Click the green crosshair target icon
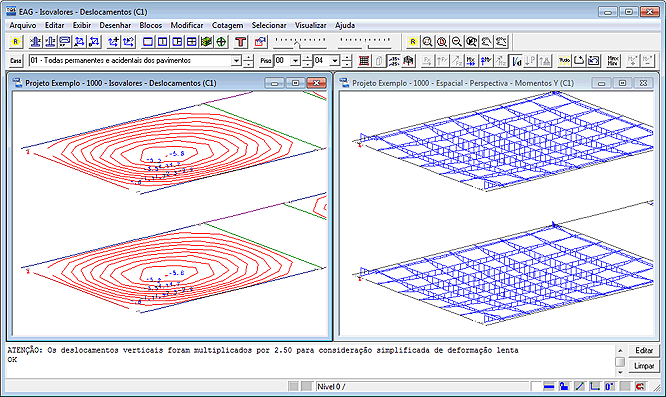Screen dimensions: 666x397 [221, 42]
